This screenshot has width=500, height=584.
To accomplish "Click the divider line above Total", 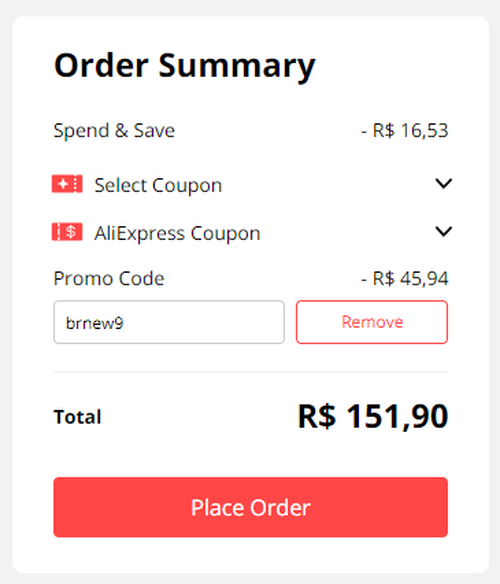I will click(251, 372).
